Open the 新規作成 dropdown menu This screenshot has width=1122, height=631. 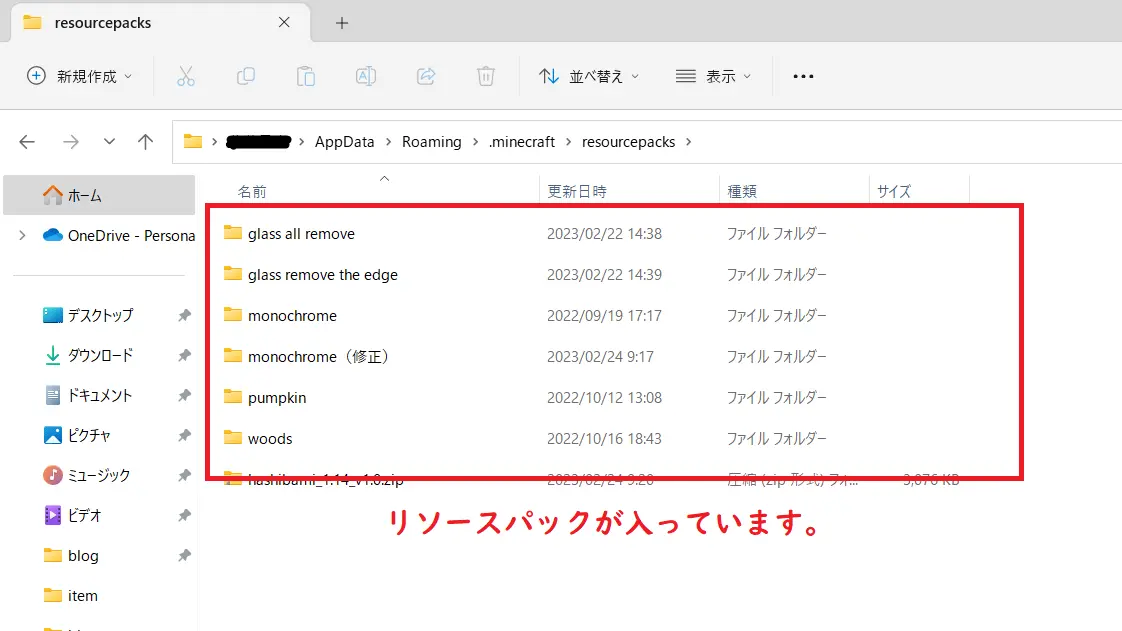(80, 76)
